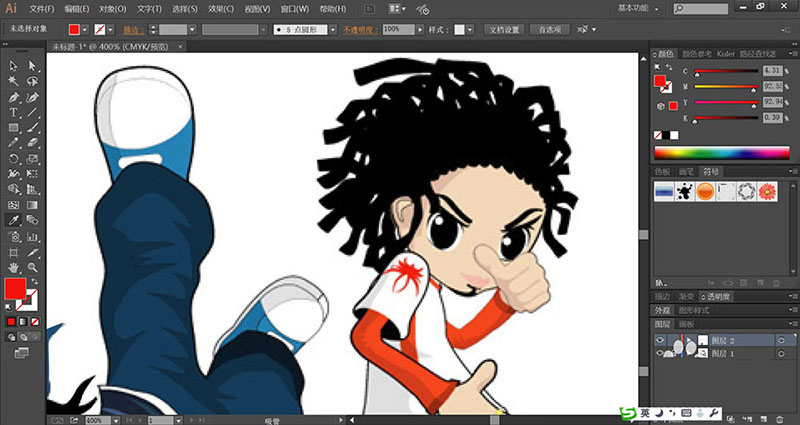800x425 pixels.
Task: Select the Rectangle tool
Action: point(14,128)
